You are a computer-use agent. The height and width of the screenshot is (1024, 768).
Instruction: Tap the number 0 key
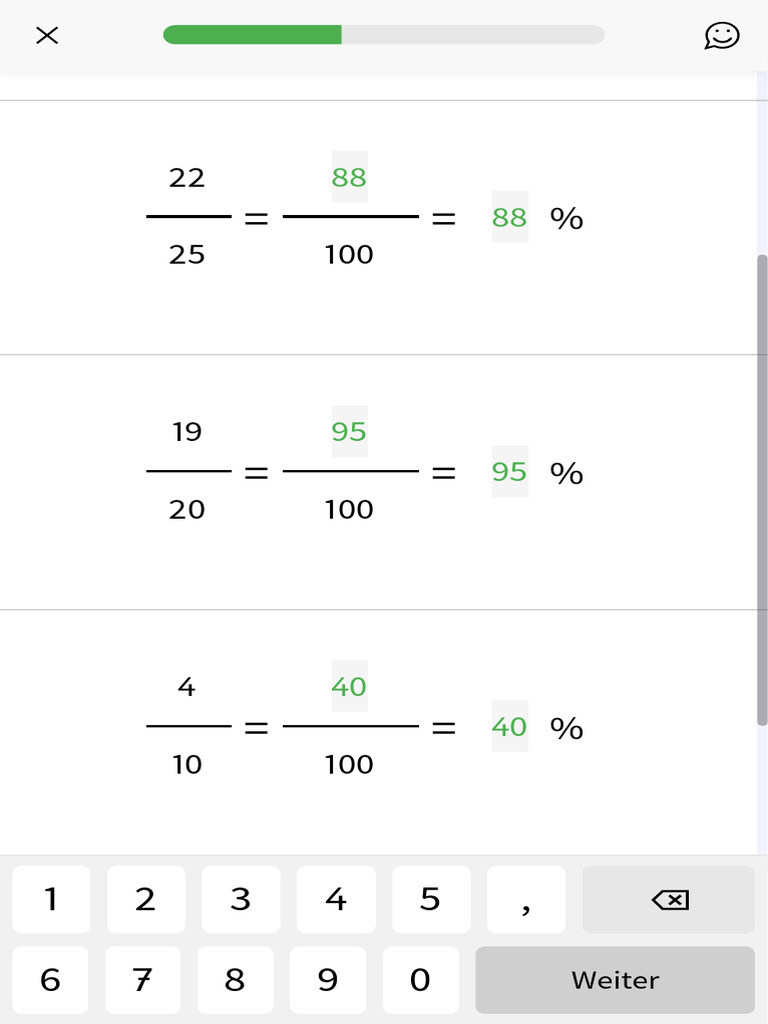click(x=420, y=980)
